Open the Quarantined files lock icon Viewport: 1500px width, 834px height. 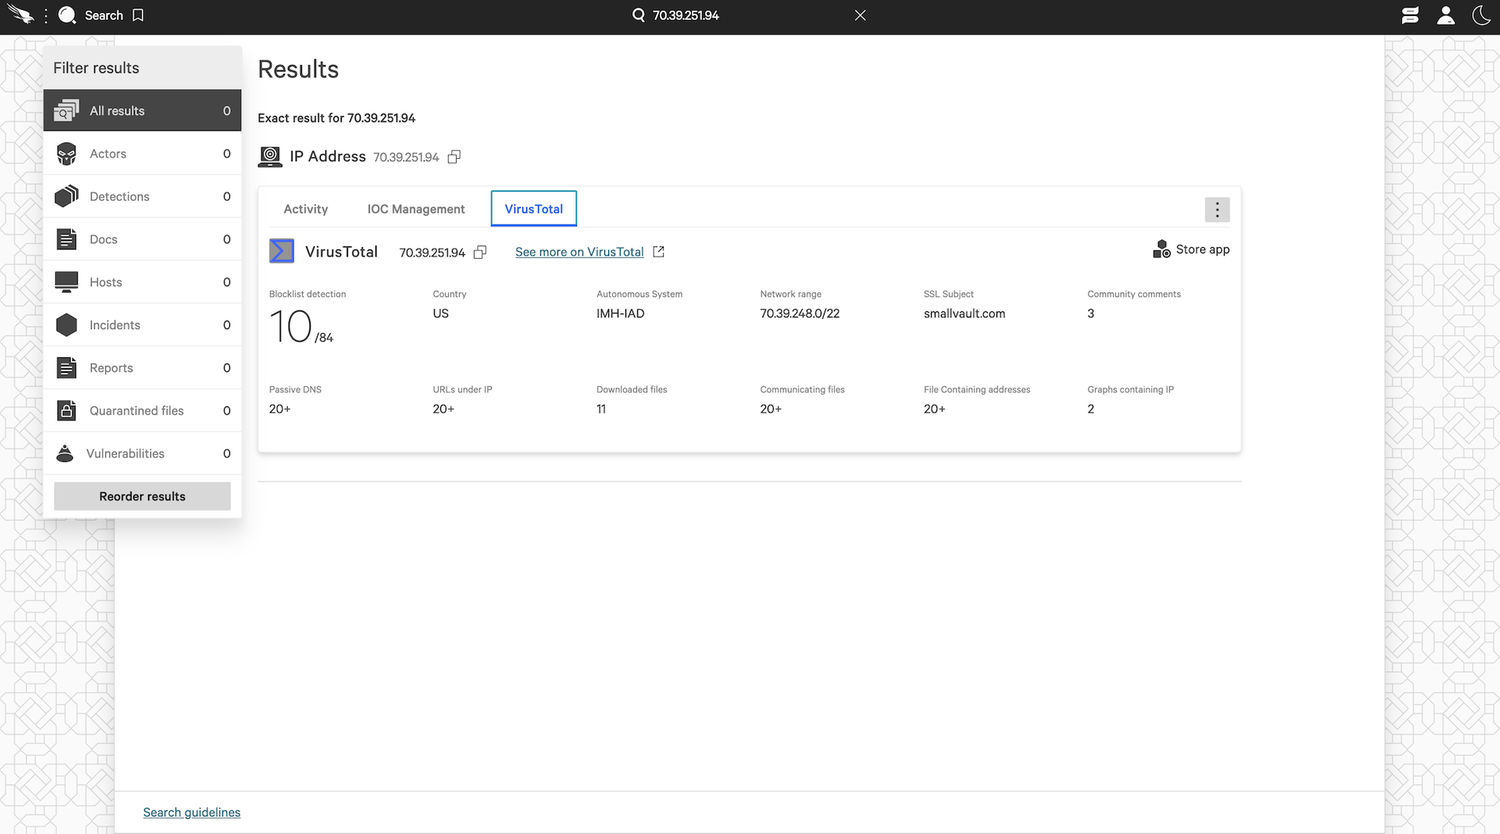tap(66, 410)
